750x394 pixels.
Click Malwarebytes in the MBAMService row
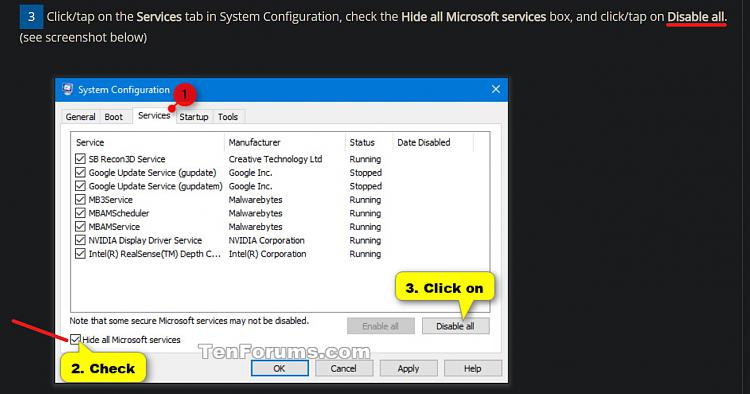[x=255, y=227]
